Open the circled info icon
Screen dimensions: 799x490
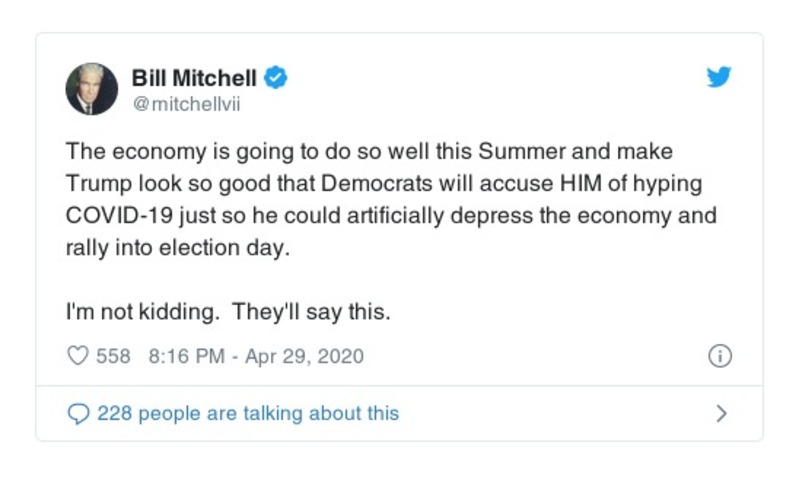click(719, 356)
